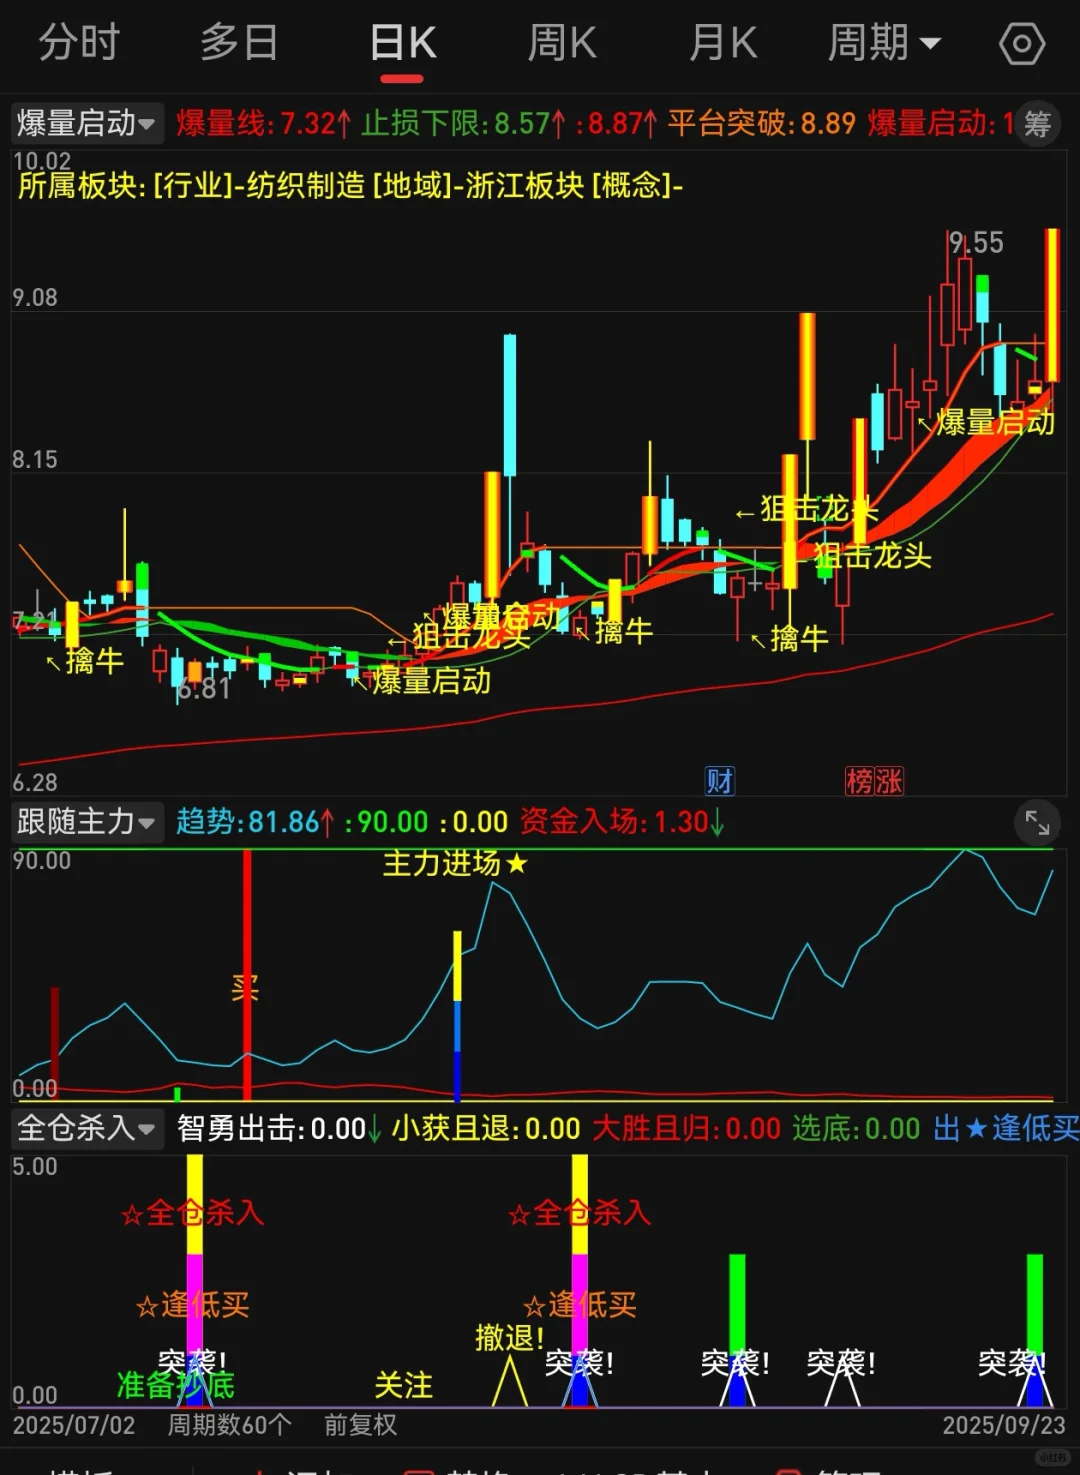Tap the 榜 ranking marker on chart
The image size is (1080, 1475).
[860, 781]
